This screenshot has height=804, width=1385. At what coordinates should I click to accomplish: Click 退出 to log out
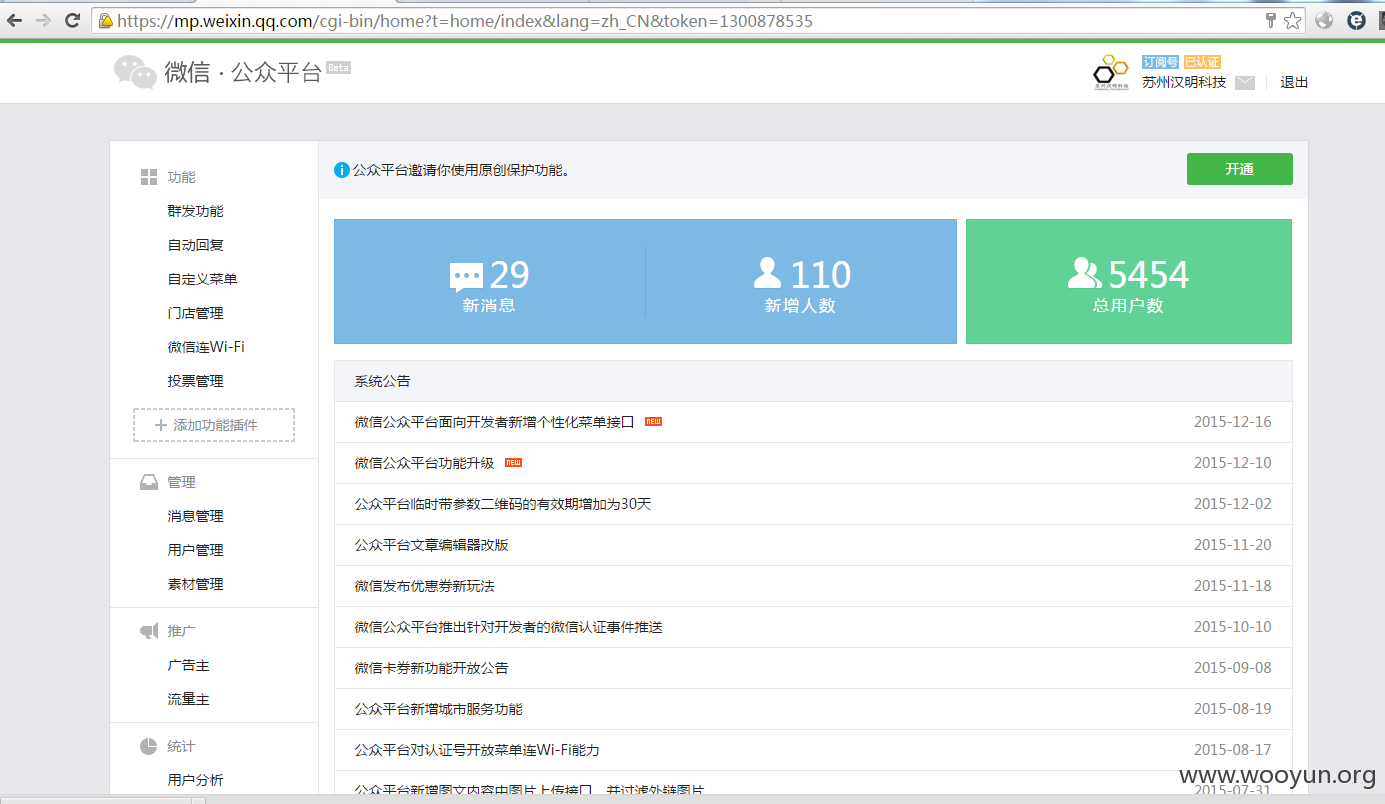tap(1295, 83)
